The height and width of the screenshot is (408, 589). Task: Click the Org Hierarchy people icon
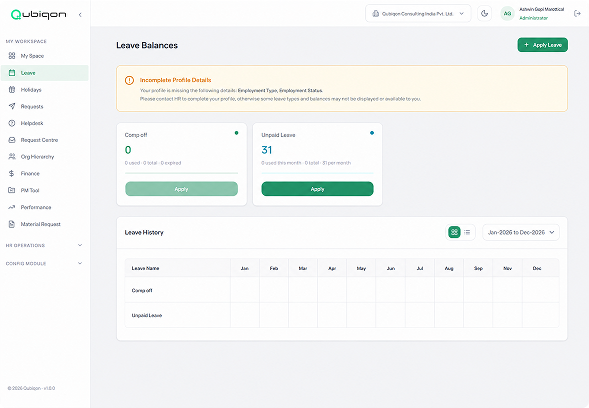(12, 156)
